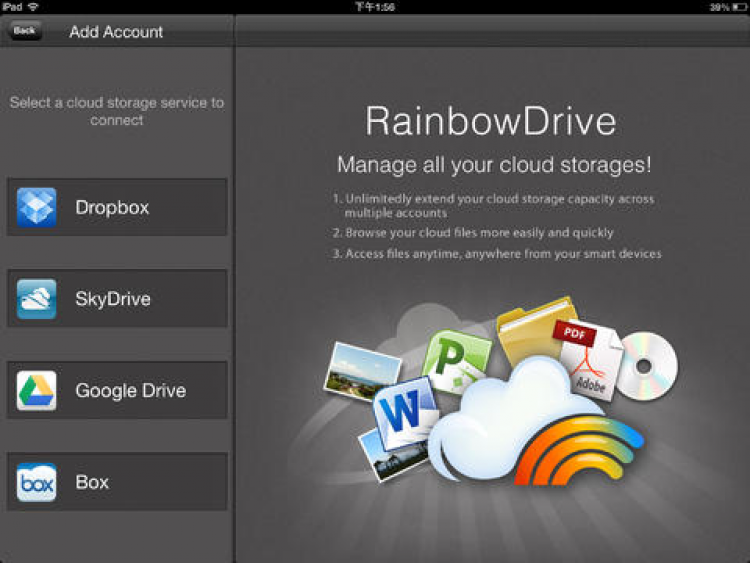Click the Wi-Fi status icon
Image resolution: width=750 pixels, height=563 pixels.
(x=33, y=7)
